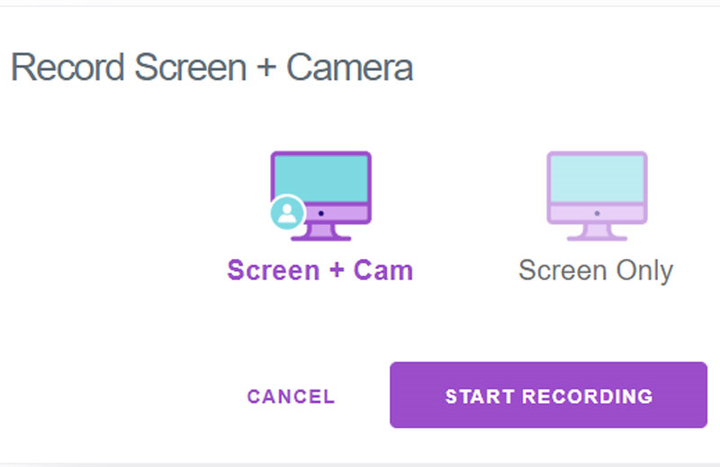Click the teal display of Screen + Cam monitor
This screenshot has height=467, width=720.
pyautogui.click(x=321, y=178)
